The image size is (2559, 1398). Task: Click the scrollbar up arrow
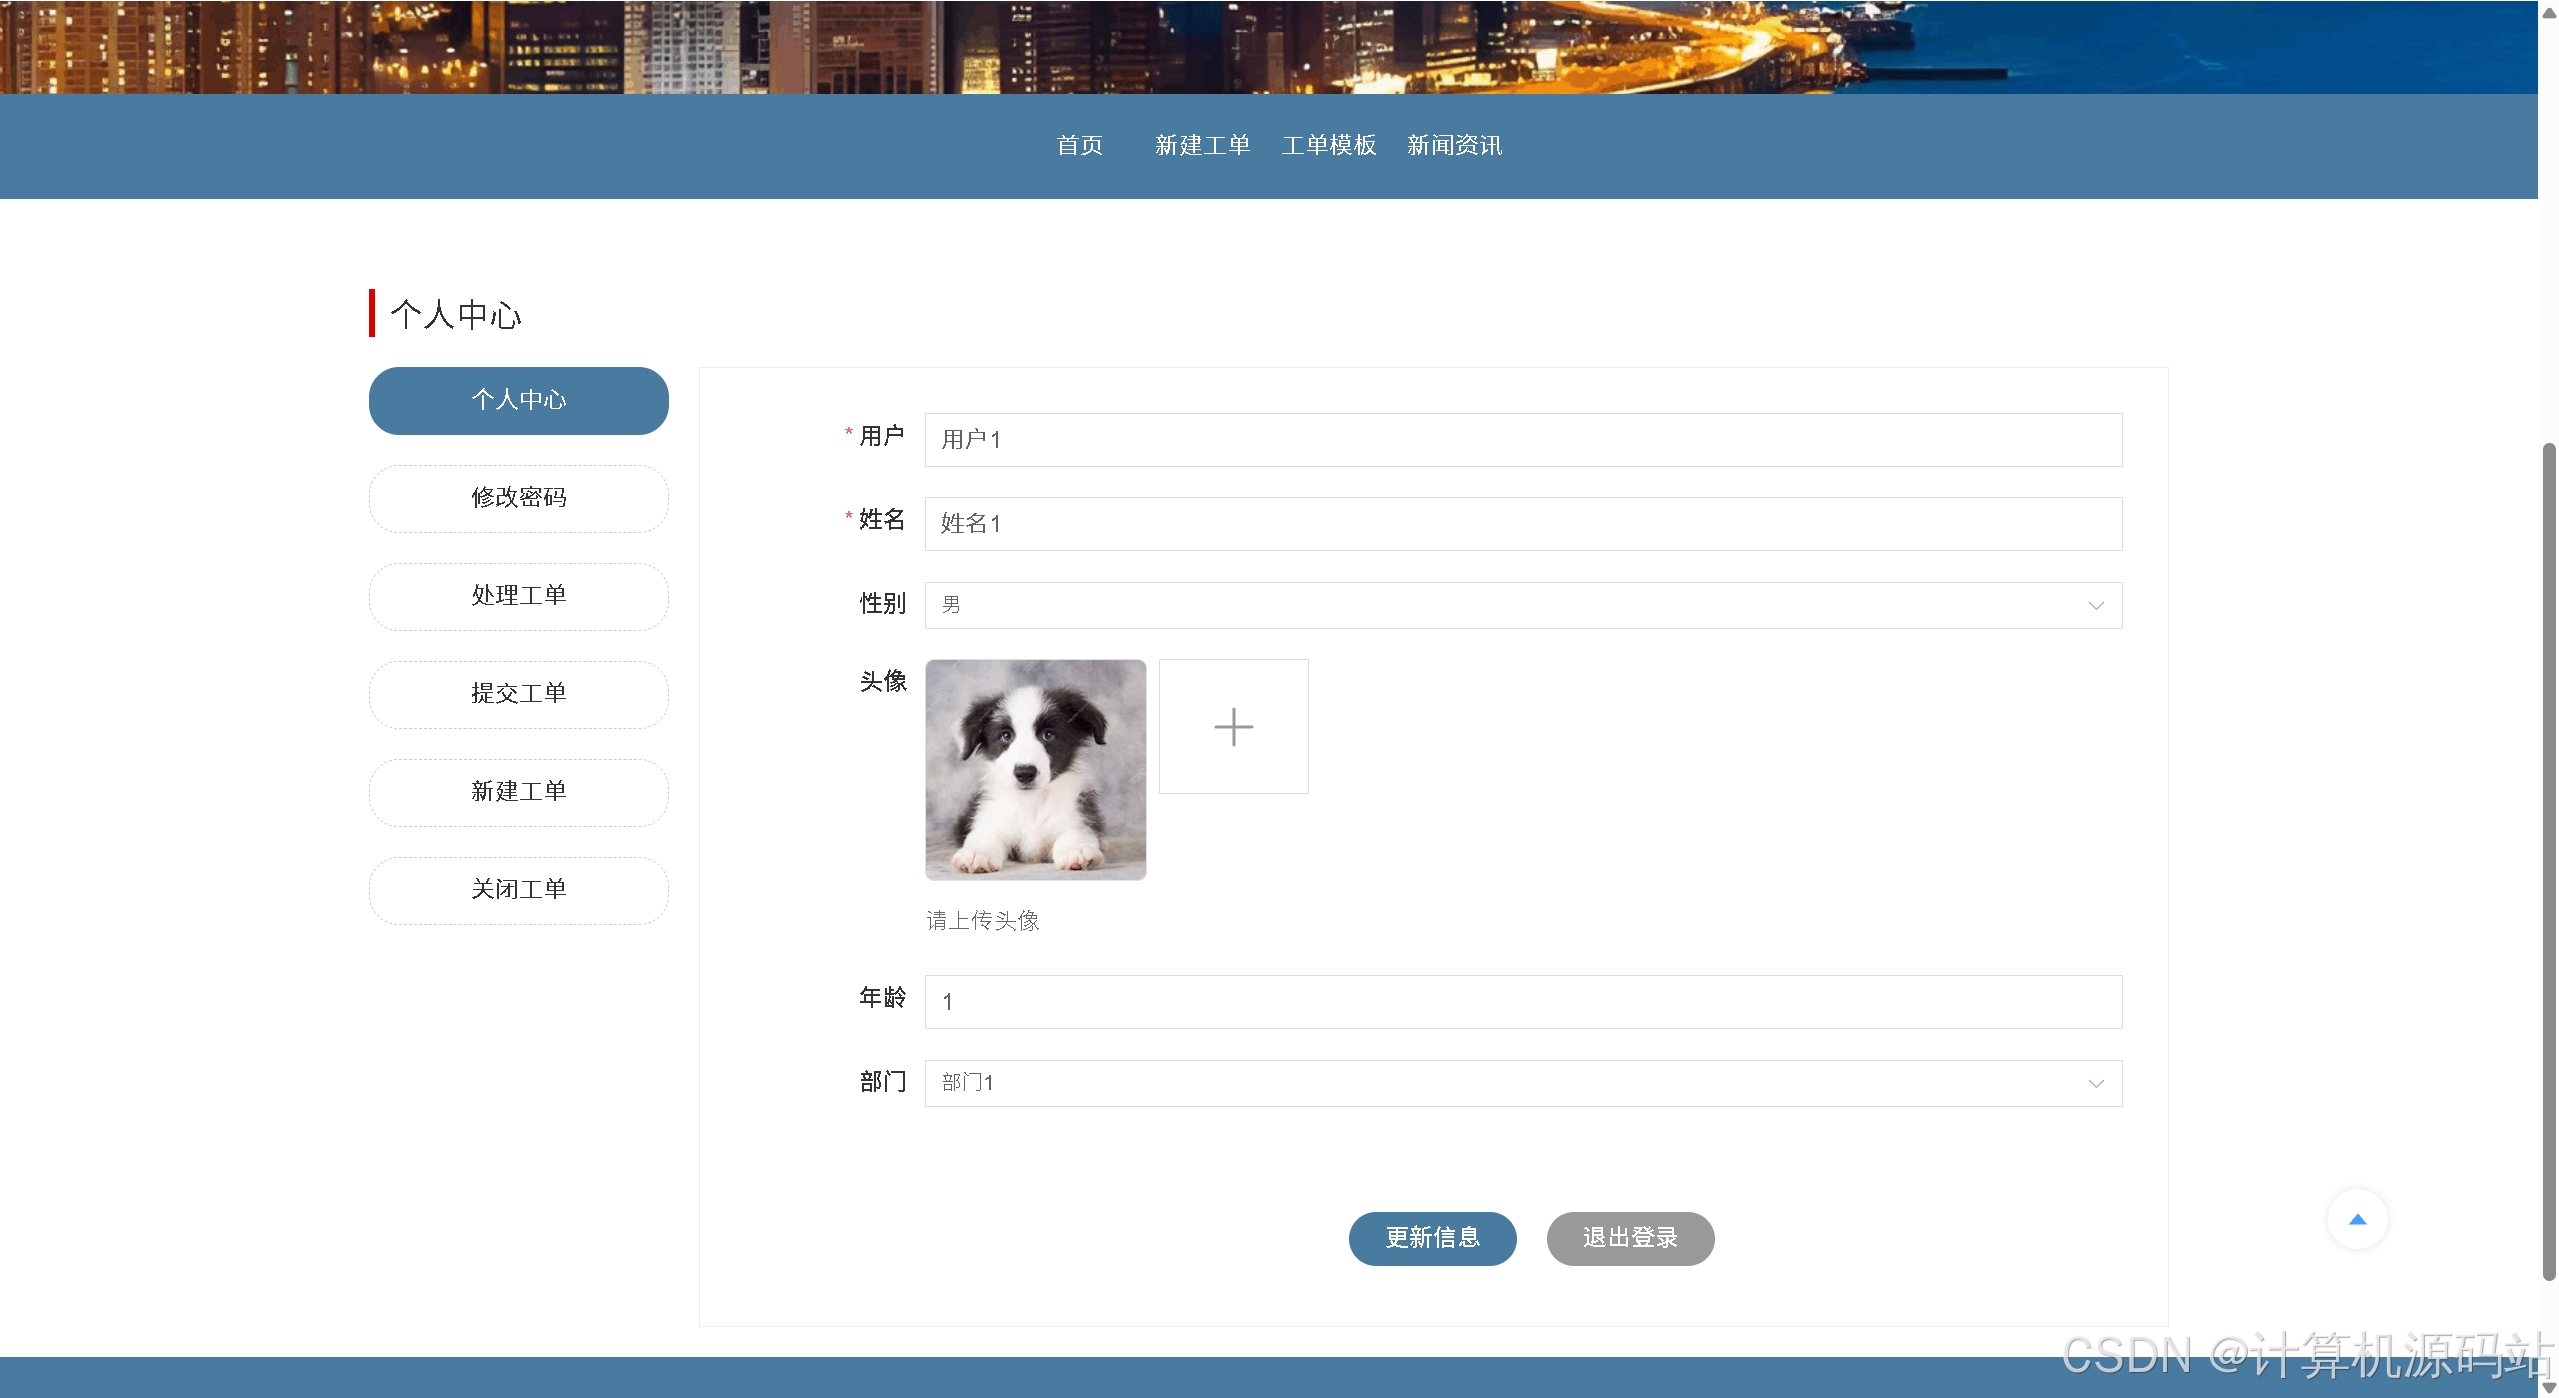point(2549,12)
